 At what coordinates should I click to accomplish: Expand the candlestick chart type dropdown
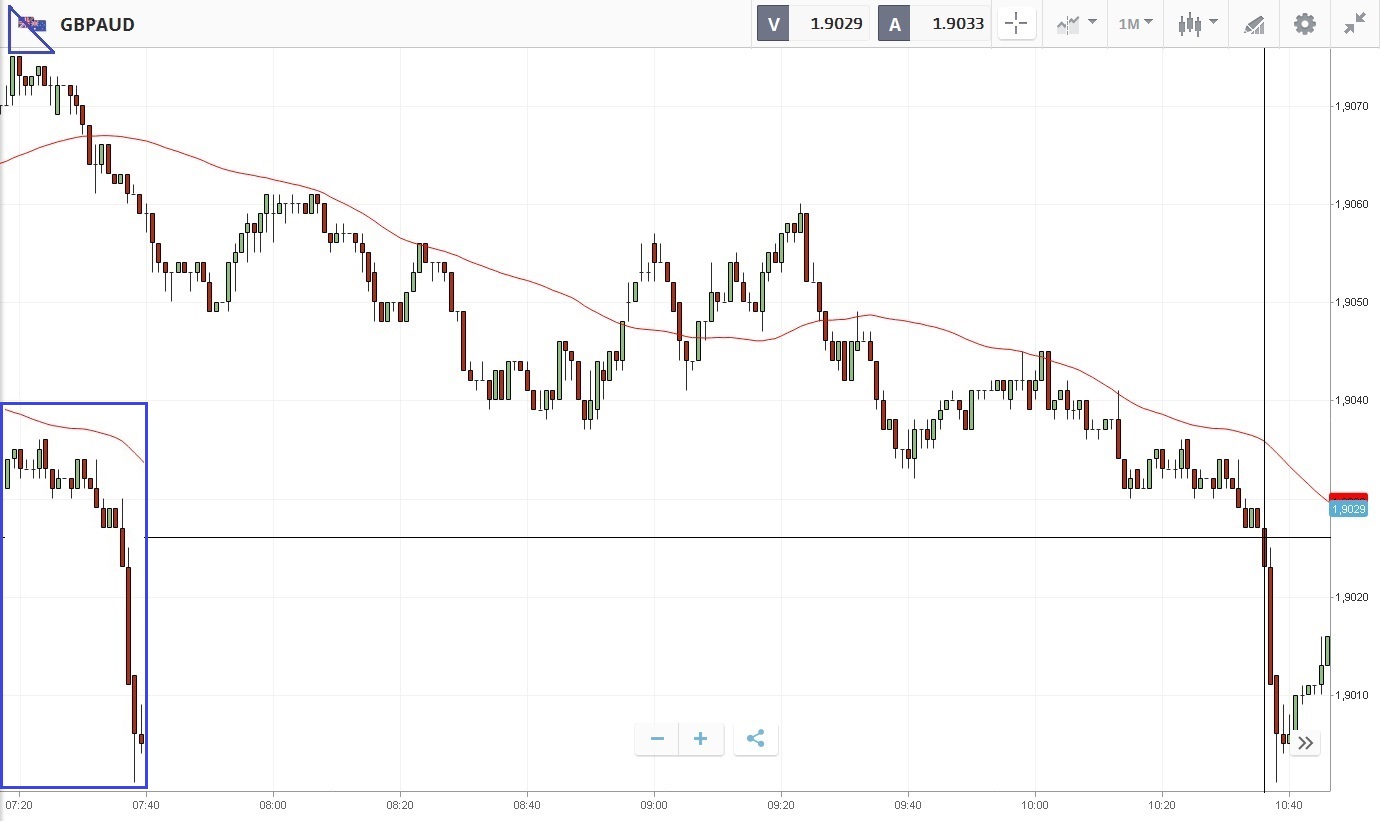click(x=1197, y=24)
